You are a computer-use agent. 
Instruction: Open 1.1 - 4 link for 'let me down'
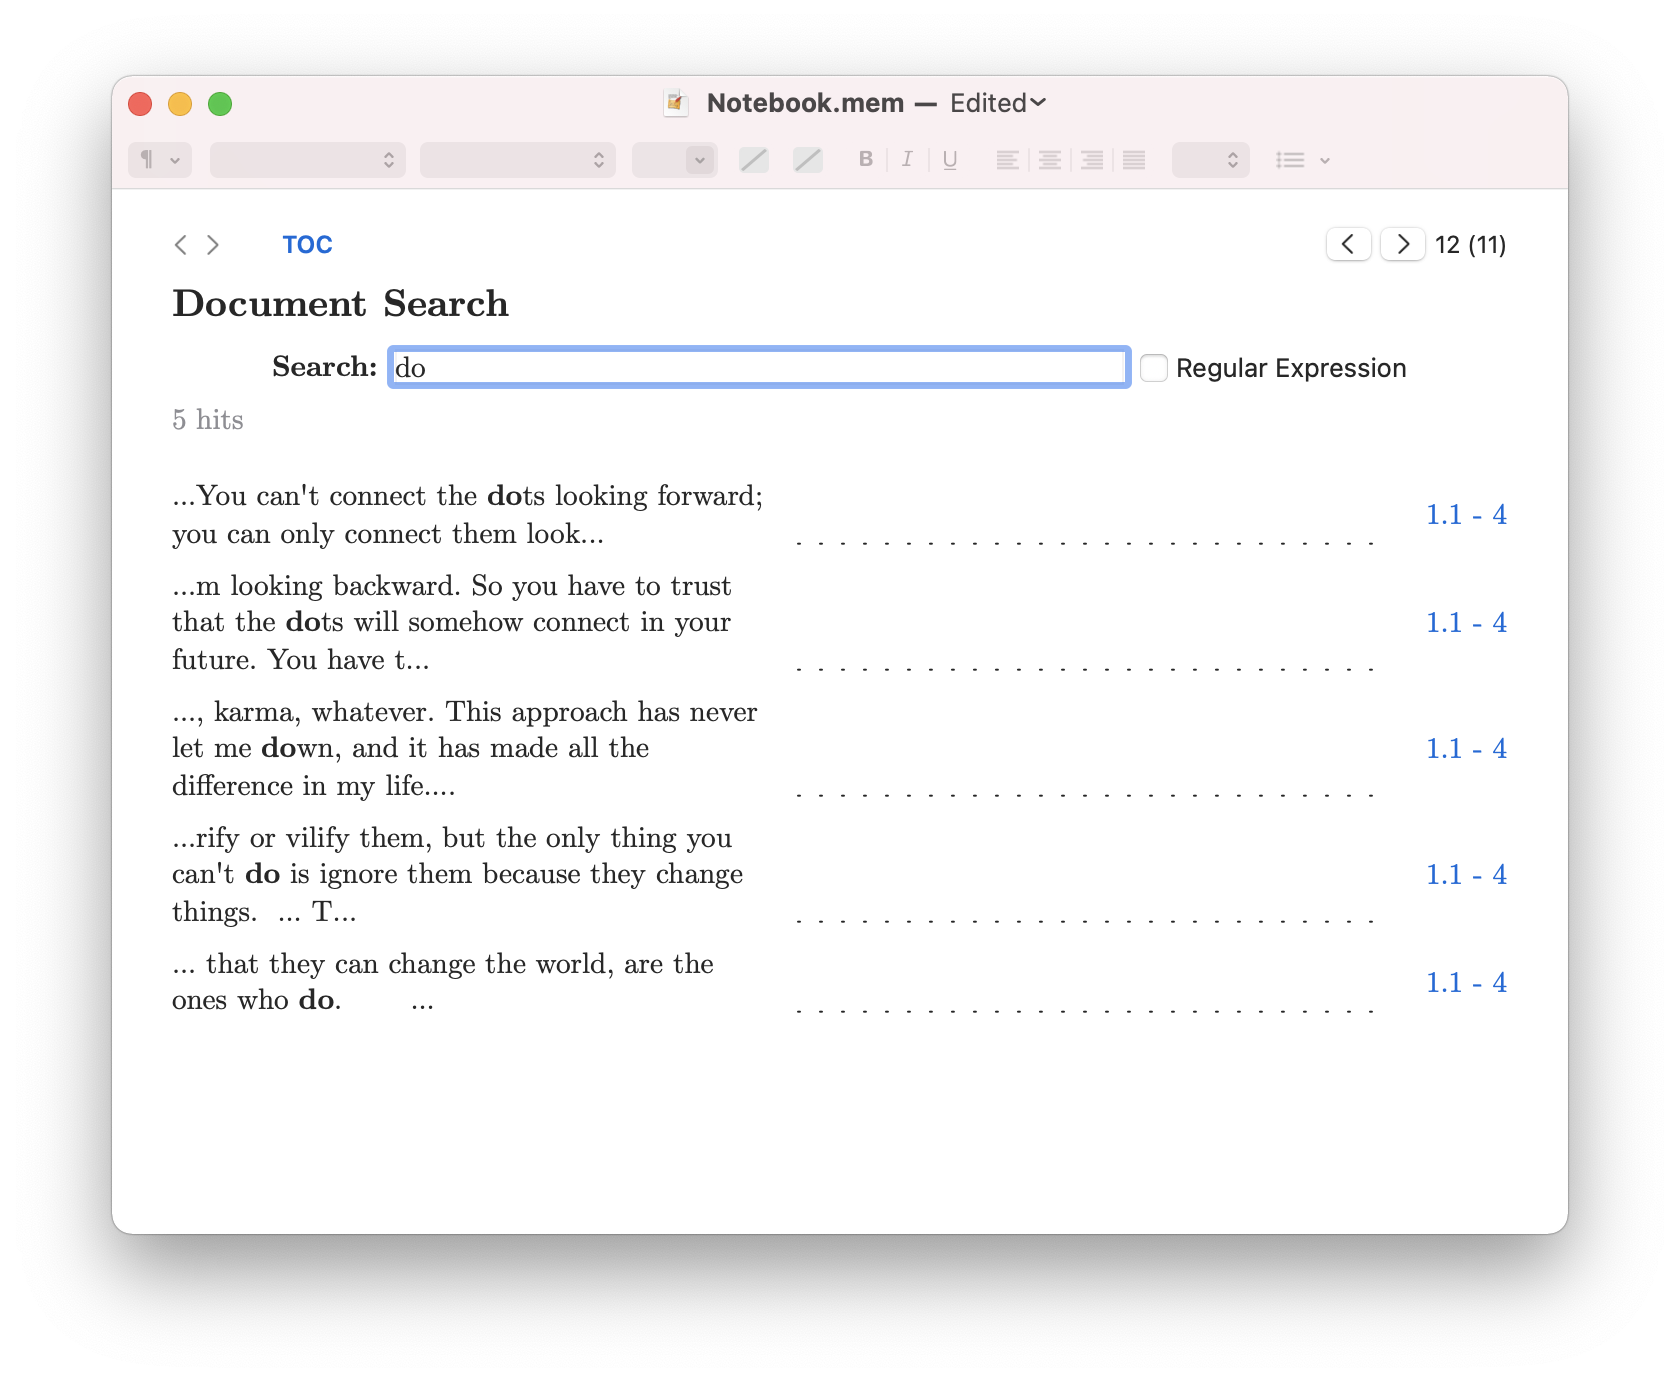1466,749
